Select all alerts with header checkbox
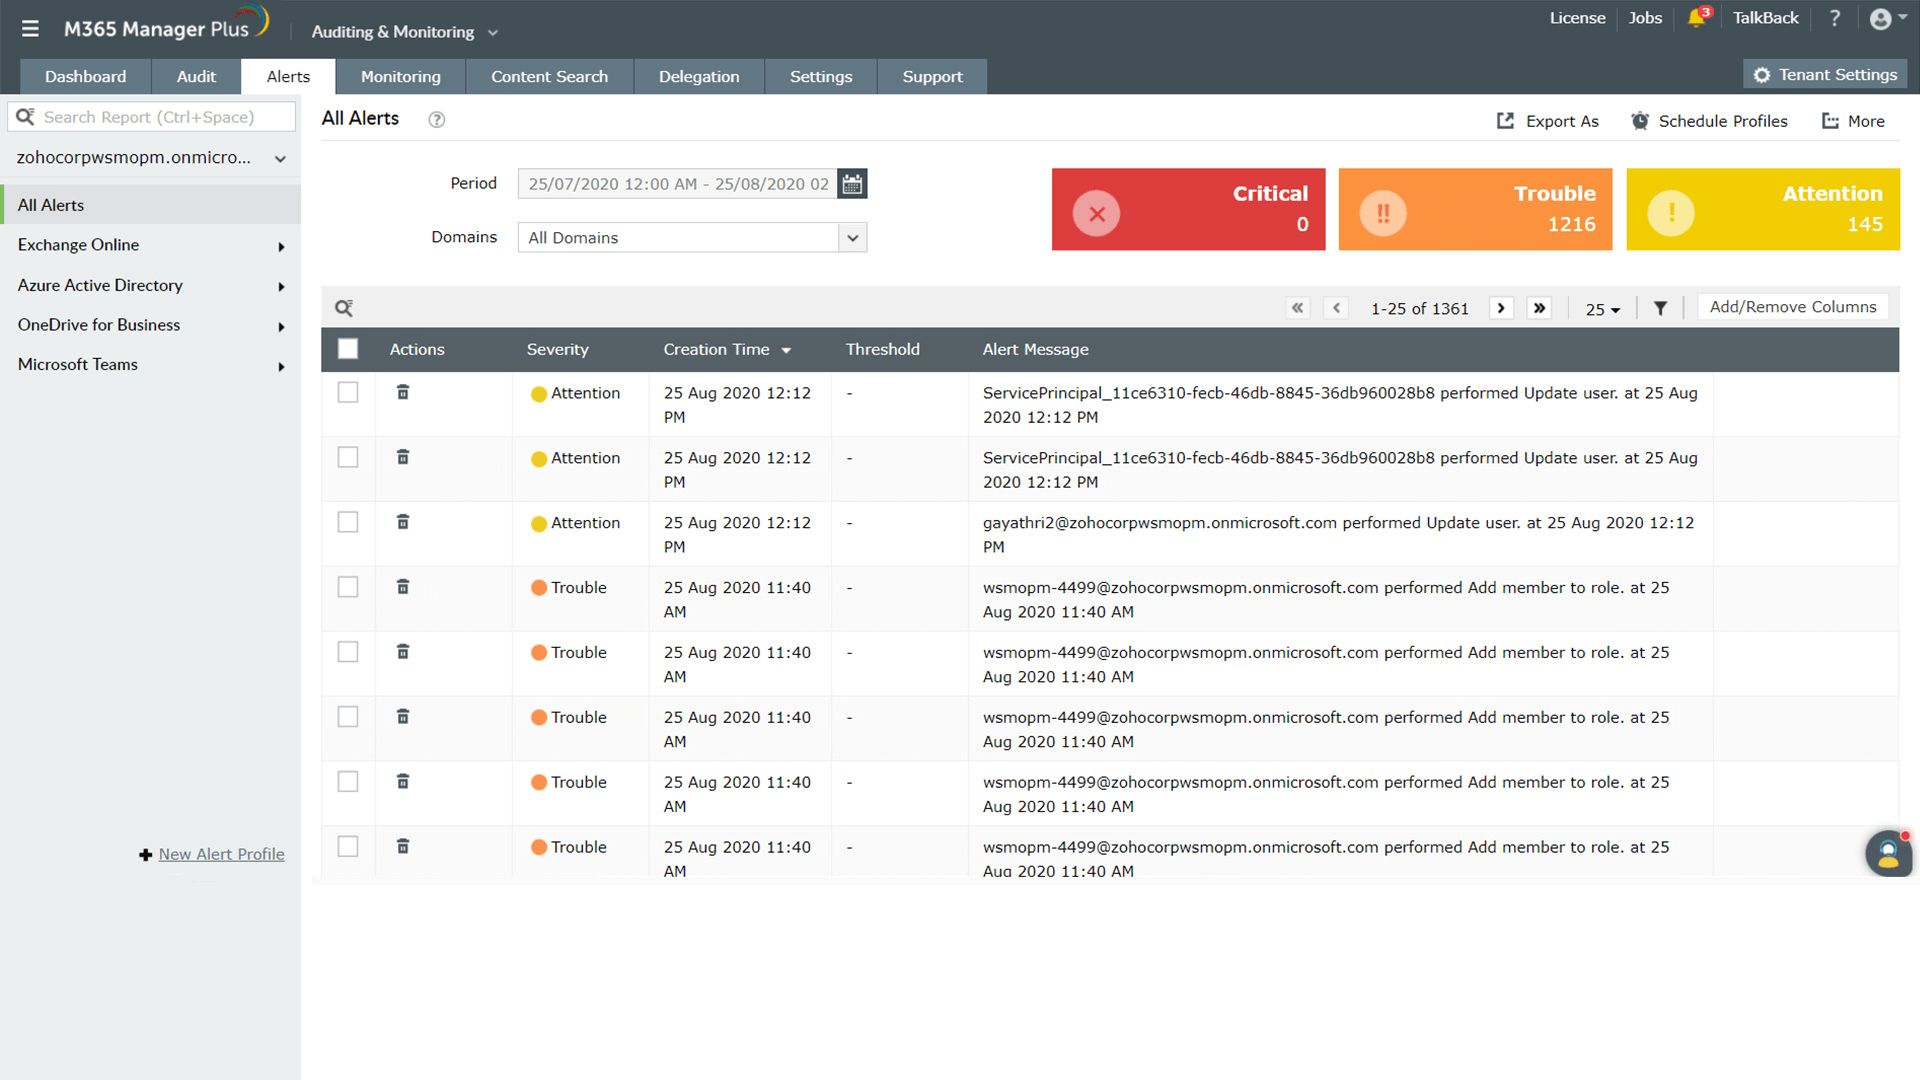This screenshot has height=1080, width=1920. click(x=348, y=349)
